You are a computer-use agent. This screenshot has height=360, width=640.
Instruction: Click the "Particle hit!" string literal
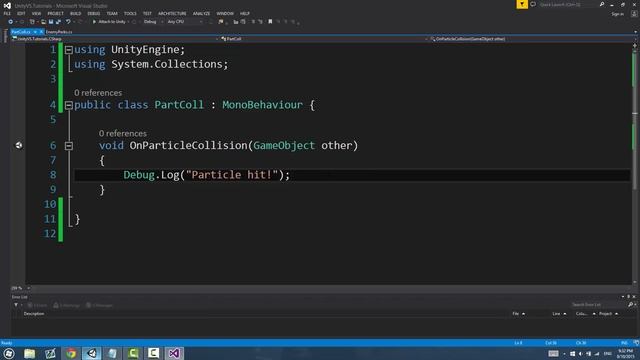(x=232, y=175)
